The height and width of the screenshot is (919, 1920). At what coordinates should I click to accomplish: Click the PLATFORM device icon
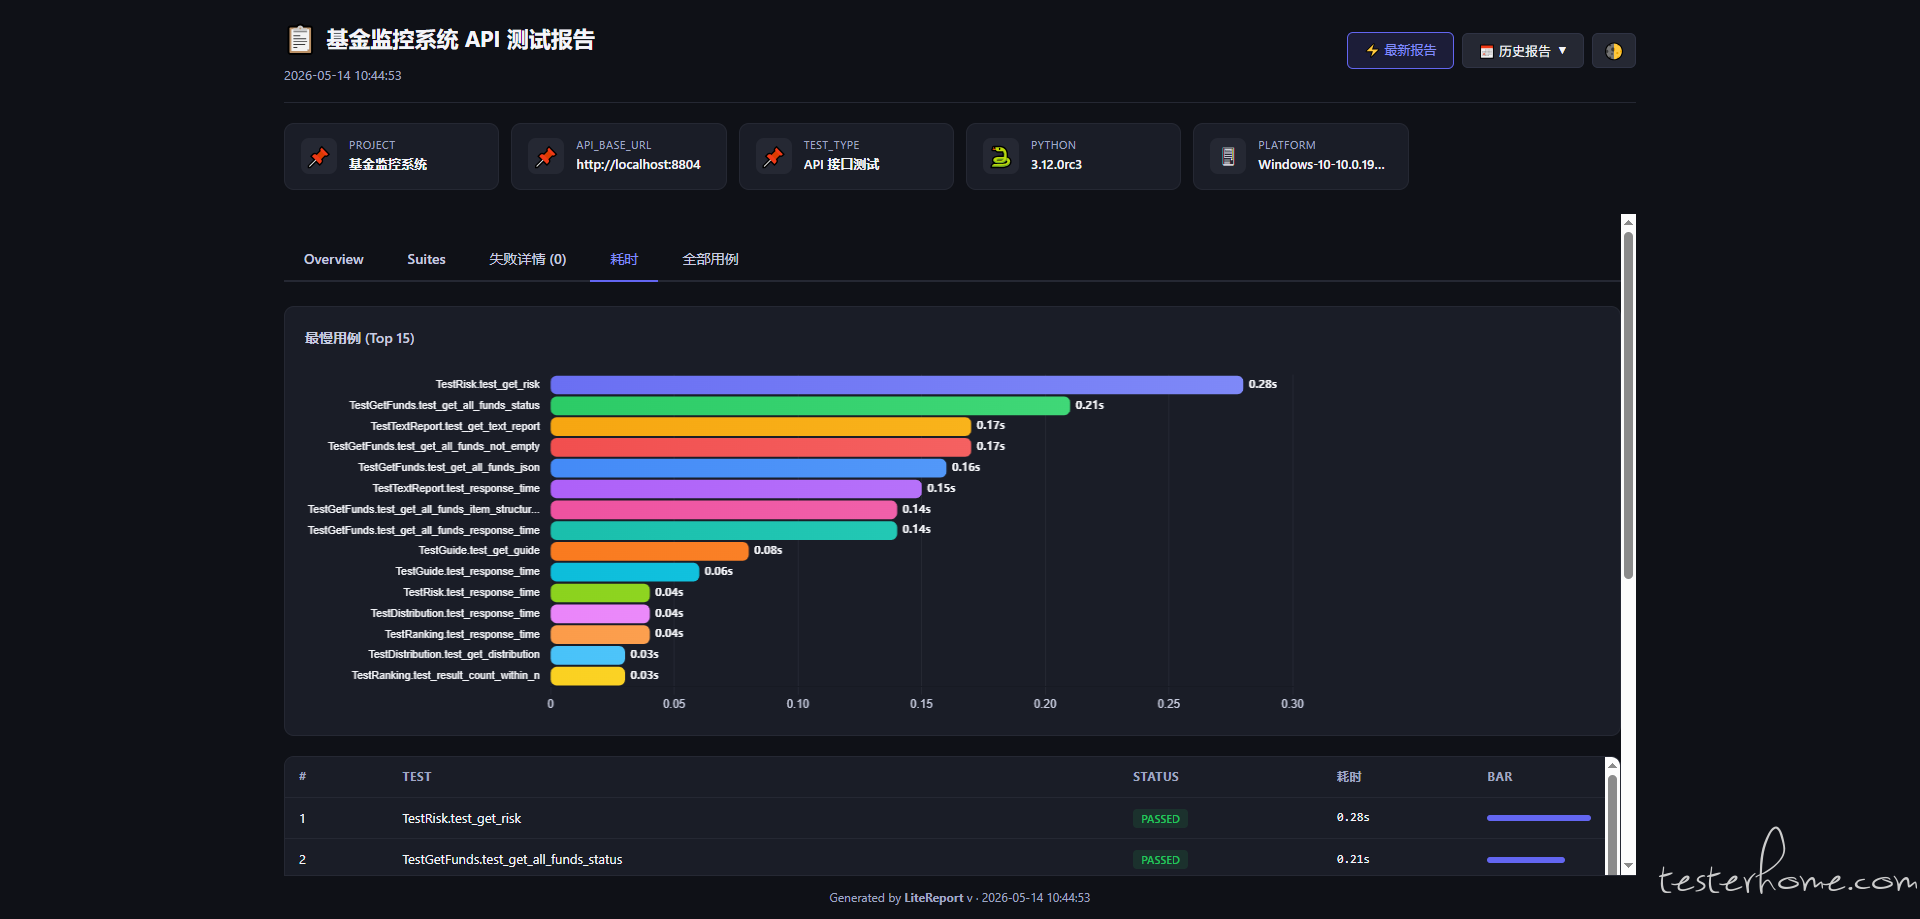1228,156
